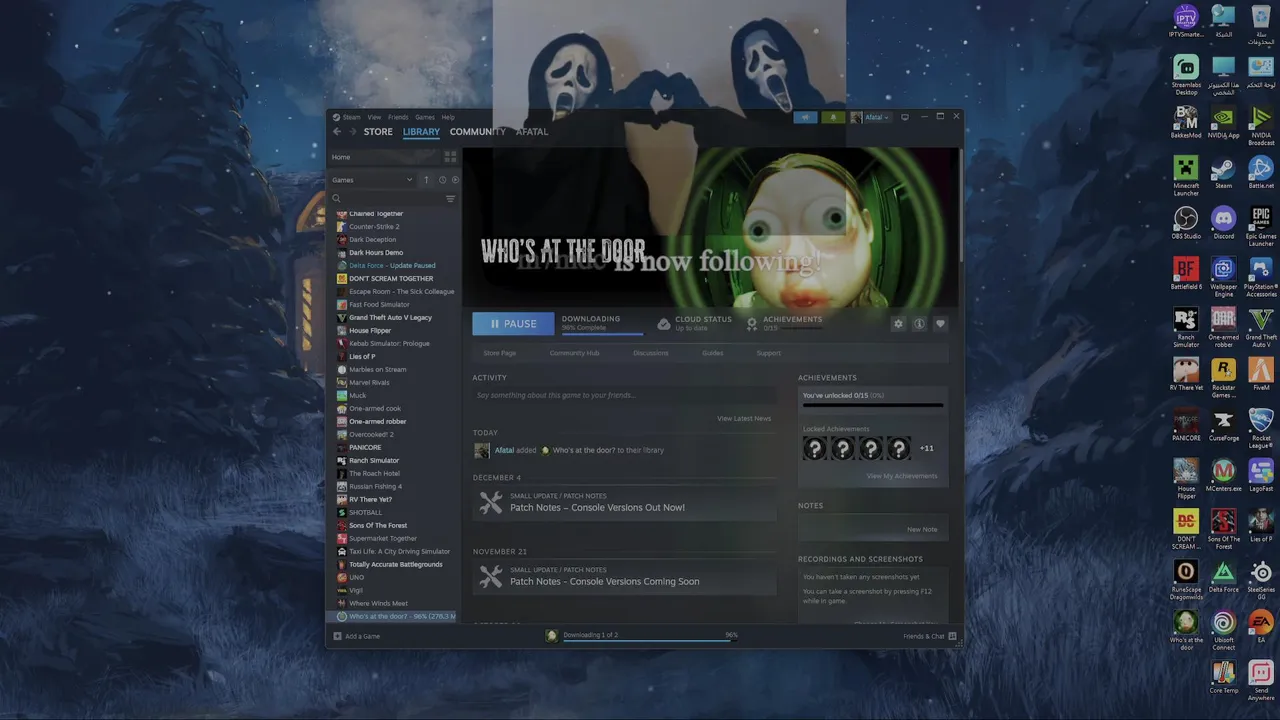1280x720 pixels.
Task: Show game info circle icon
Action: click(x=919, y=324)
